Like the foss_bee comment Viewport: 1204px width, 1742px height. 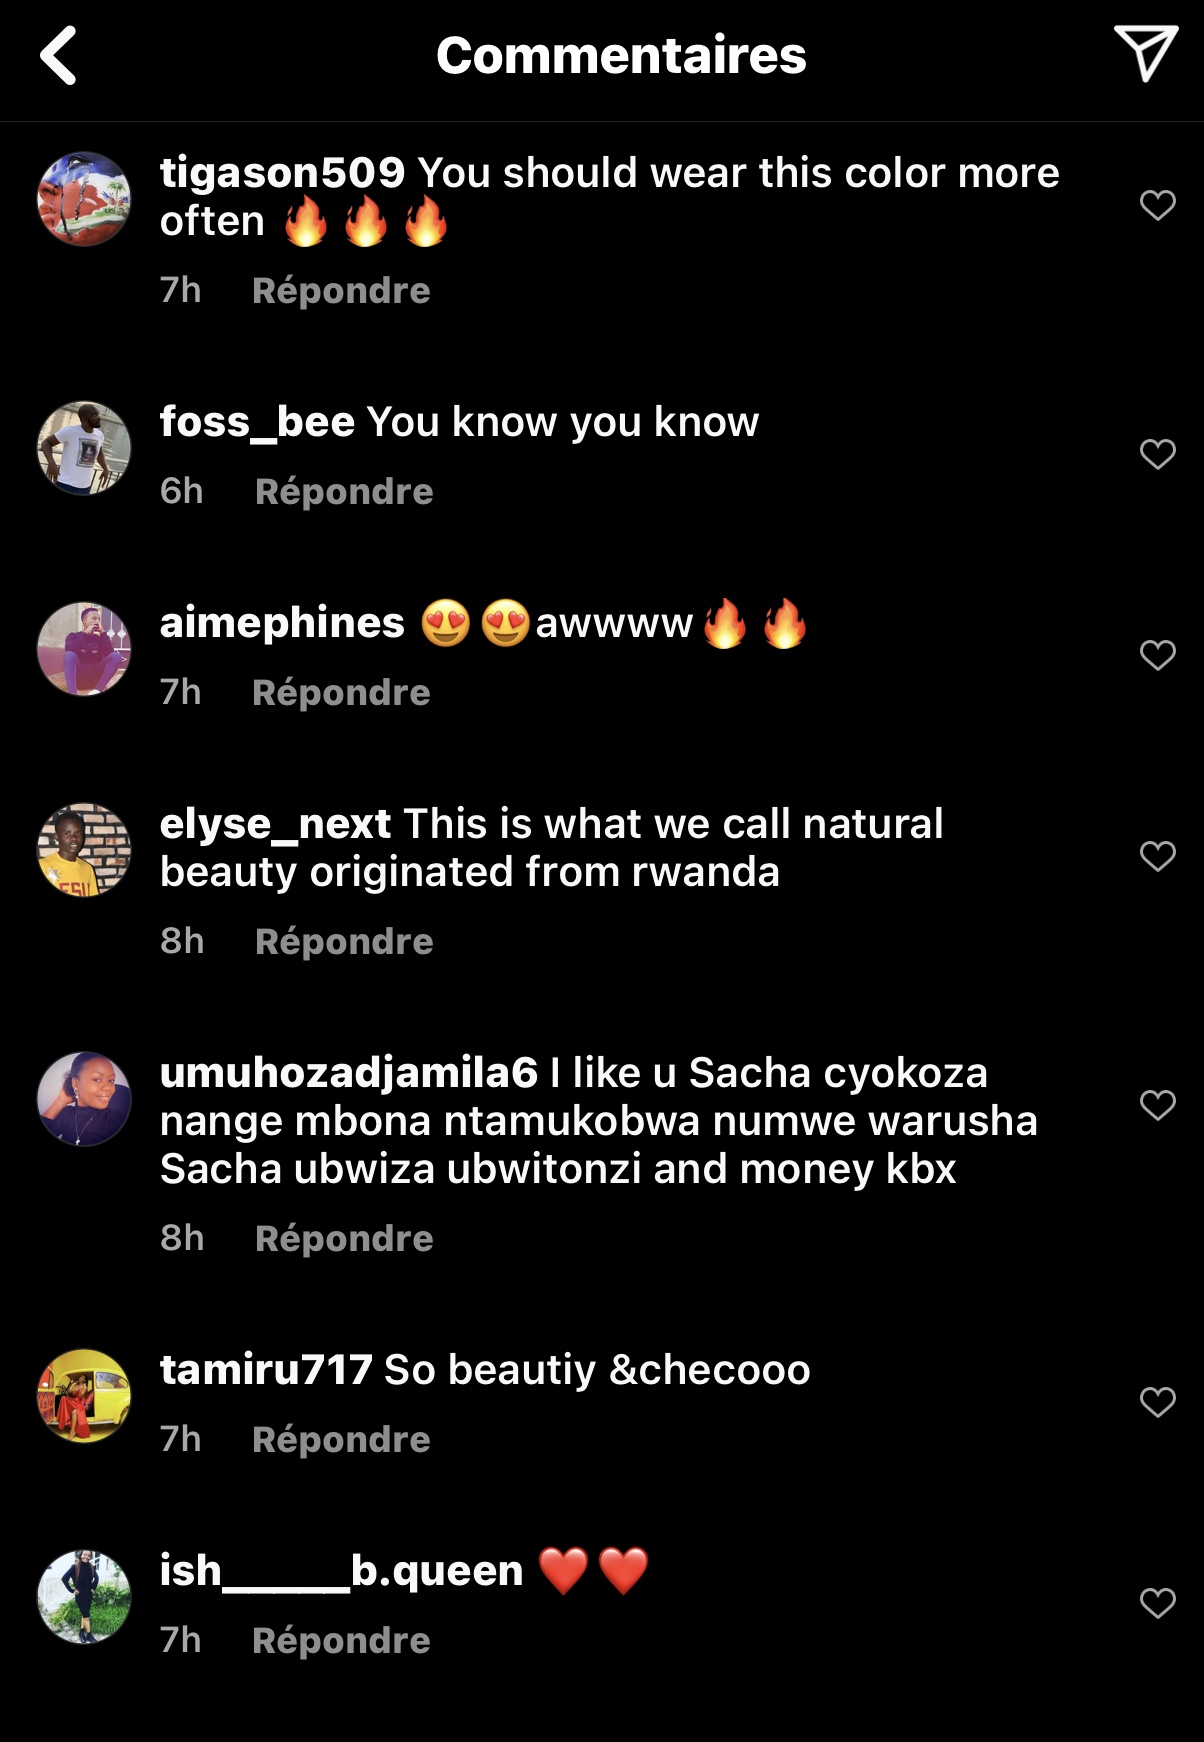coord(1157,454)
